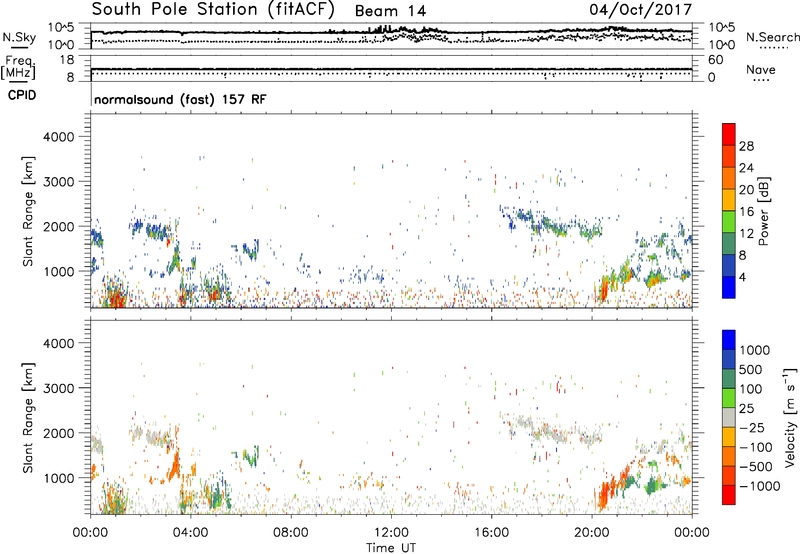This screenshot has height=554, width=800.
Task: Click the CPID row label
Action: tap(22, 95)
